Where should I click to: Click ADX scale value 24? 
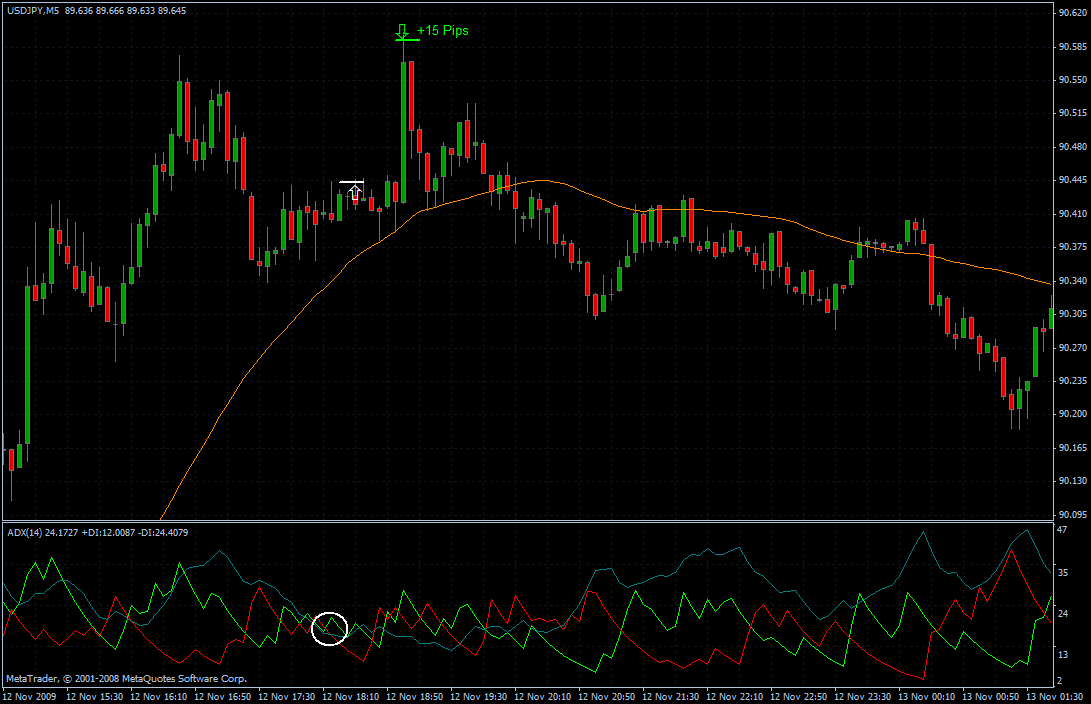point(1062,614)
